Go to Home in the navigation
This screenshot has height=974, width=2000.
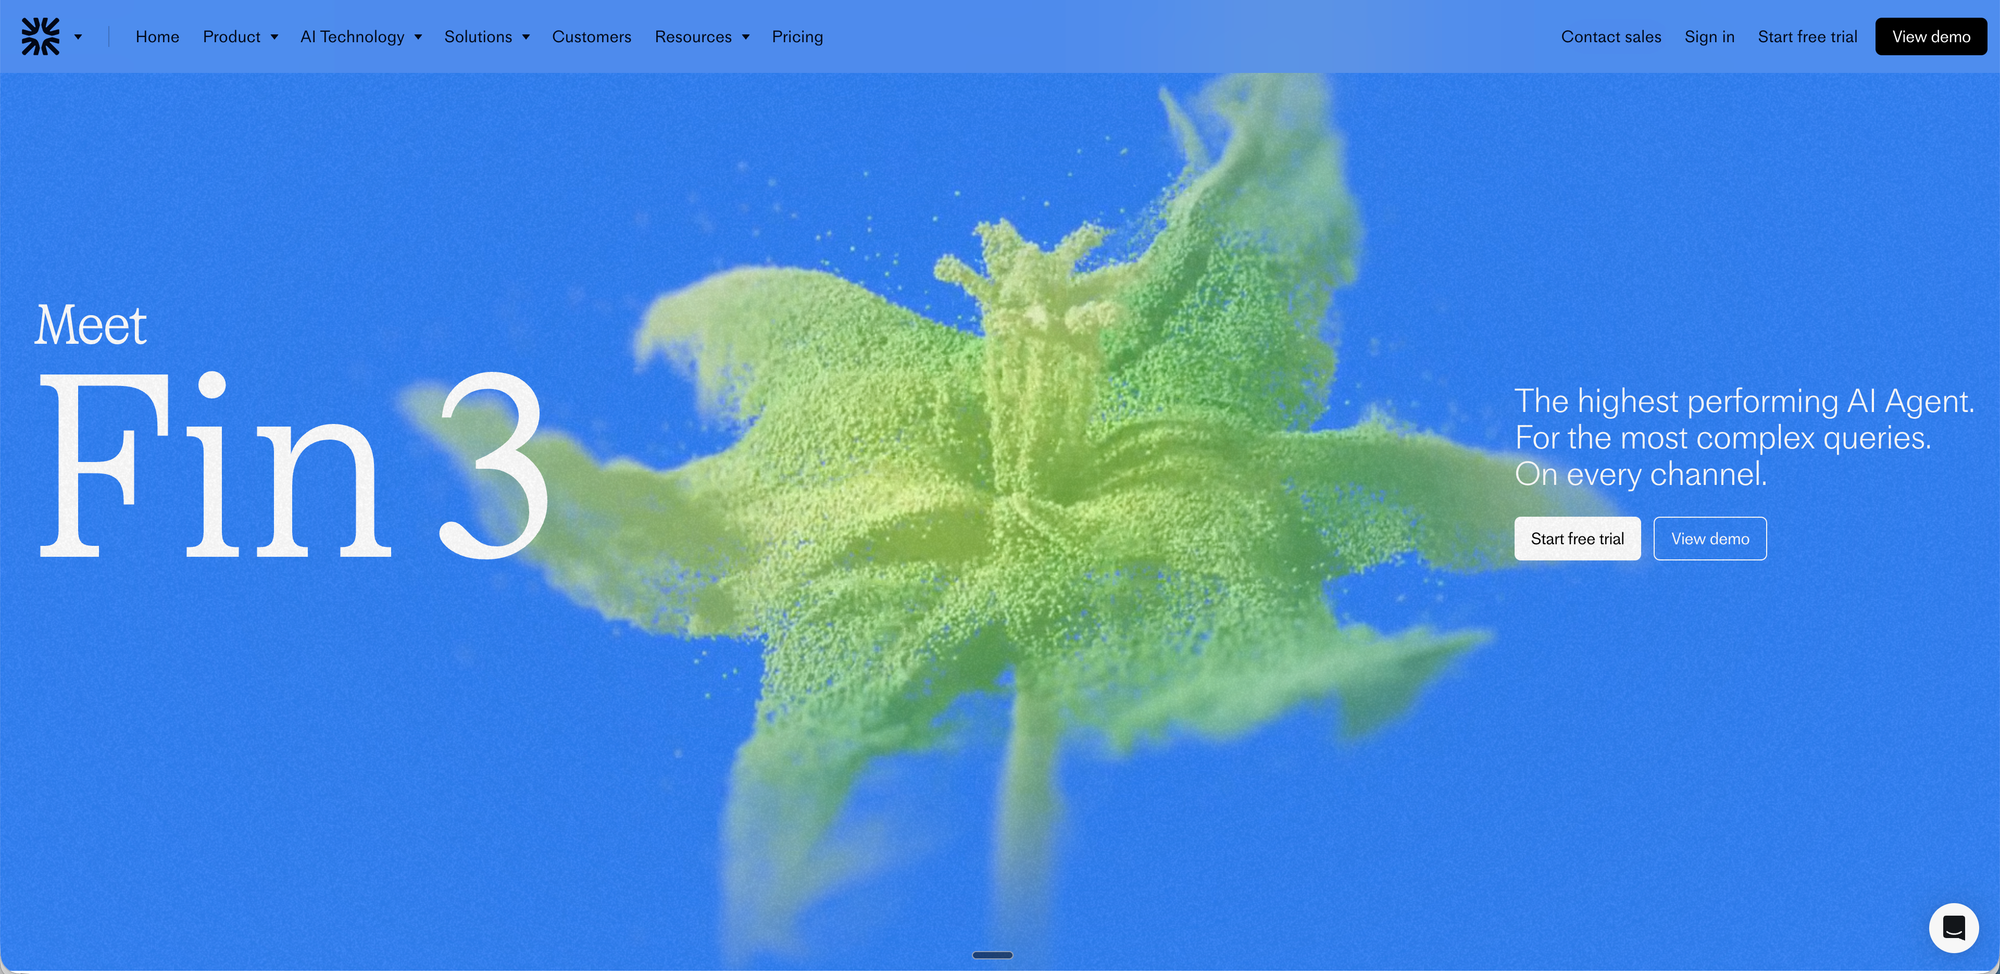158,37
